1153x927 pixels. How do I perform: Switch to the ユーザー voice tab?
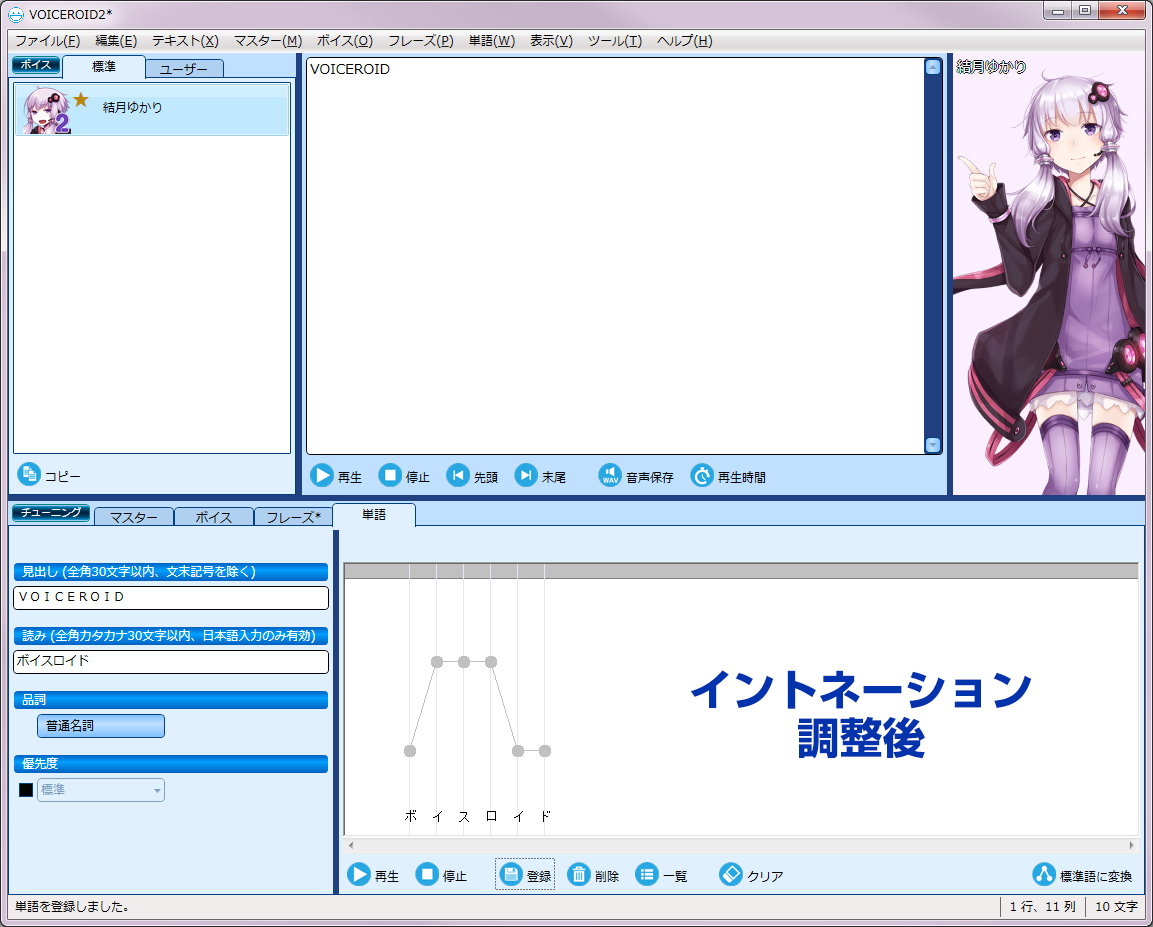point(184,69)
